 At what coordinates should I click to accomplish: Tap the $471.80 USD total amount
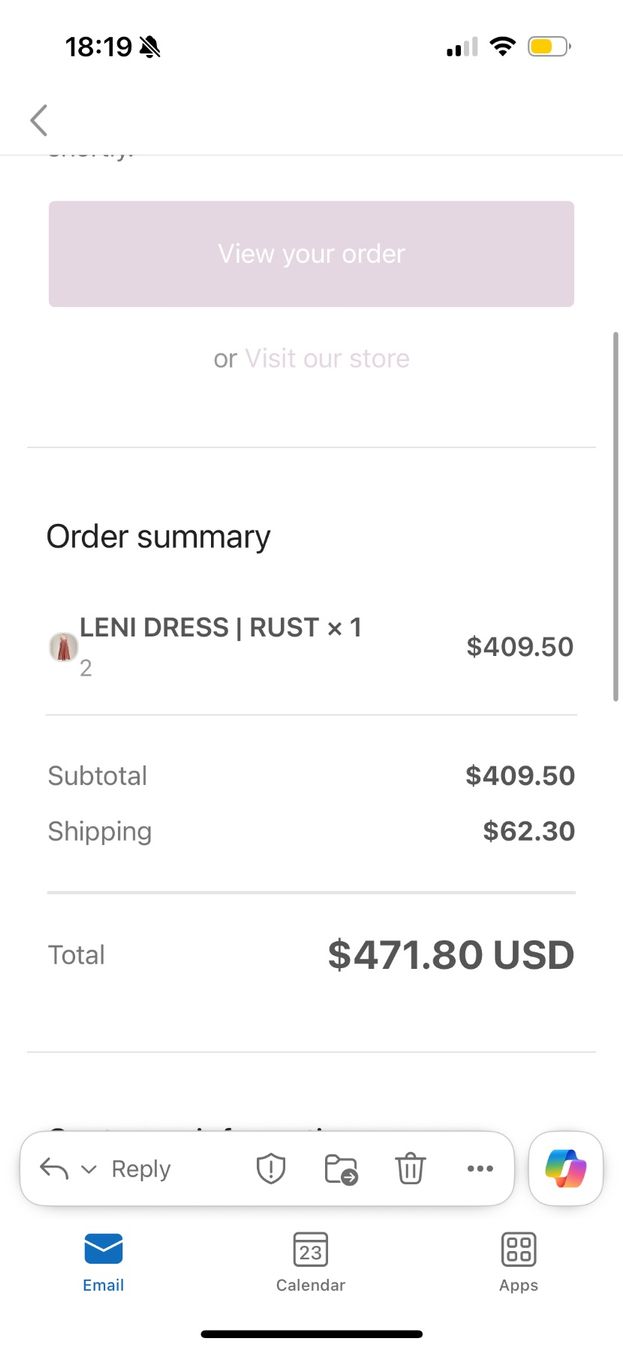[x=451, y=955]
